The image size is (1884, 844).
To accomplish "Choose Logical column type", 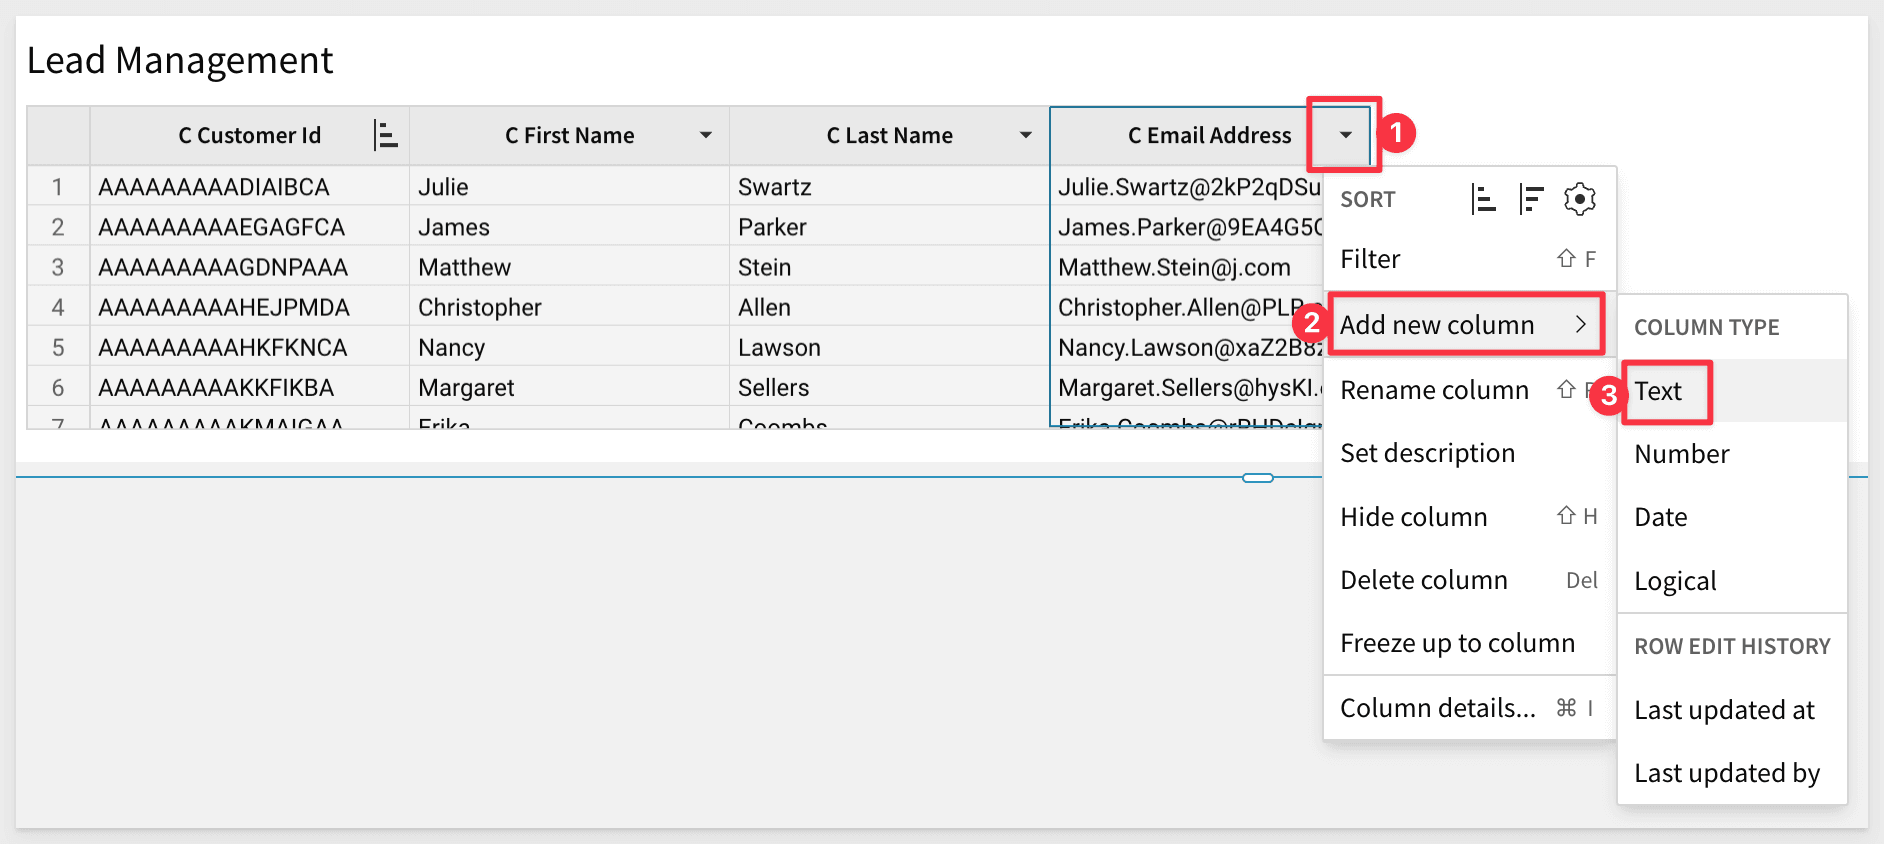I will tap(1676, 581).
